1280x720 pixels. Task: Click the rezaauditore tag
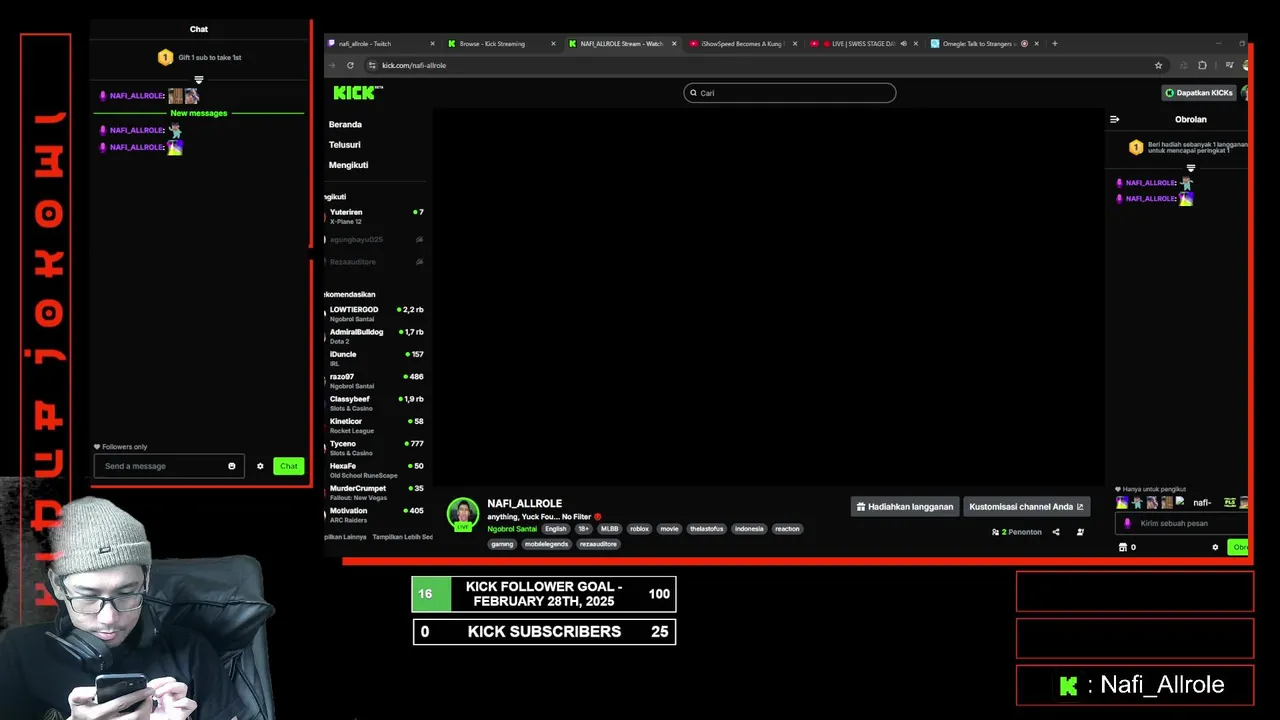tap(598, 544)
